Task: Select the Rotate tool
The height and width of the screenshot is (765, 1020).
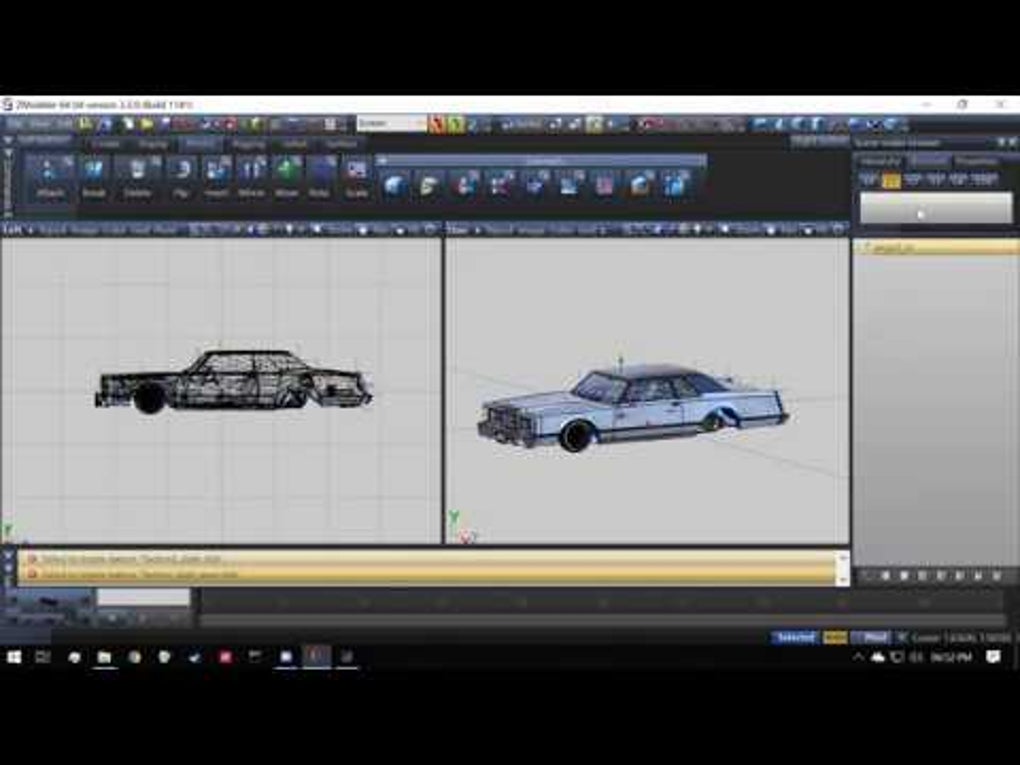Action: point(319,177)
